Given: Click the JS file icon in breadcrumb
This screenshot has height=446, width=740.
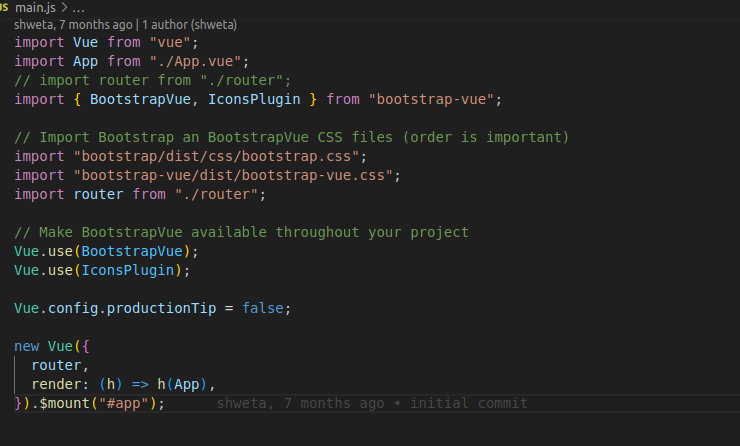Looking at the screenshot, I should click(x=4, y=8).
